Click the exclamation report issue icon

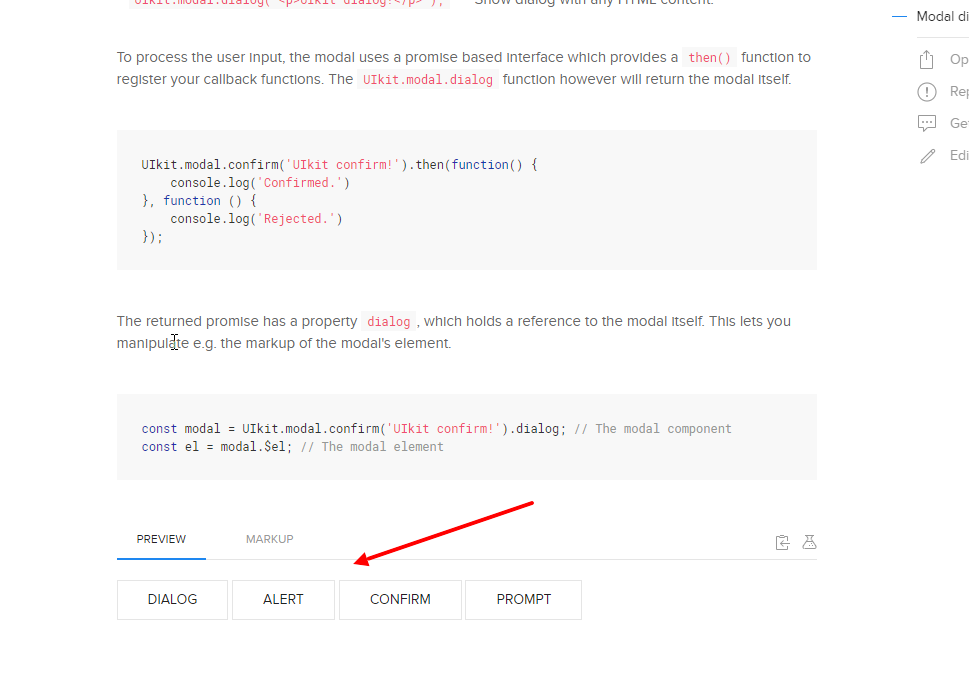tap(927, 92)
